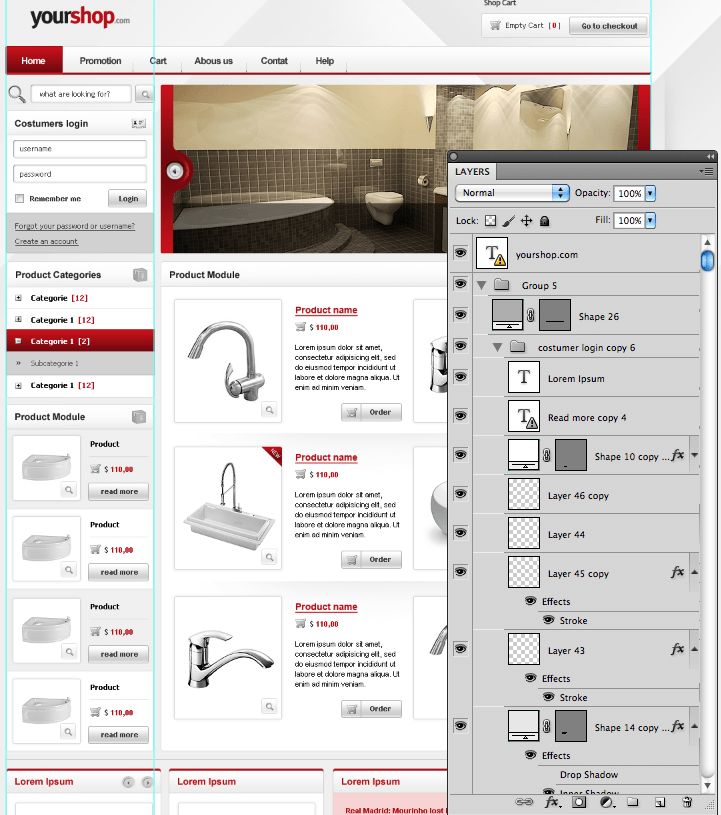Open the Fill dropdown arrow
Screen dimensions: 721x815
(650, 220)
